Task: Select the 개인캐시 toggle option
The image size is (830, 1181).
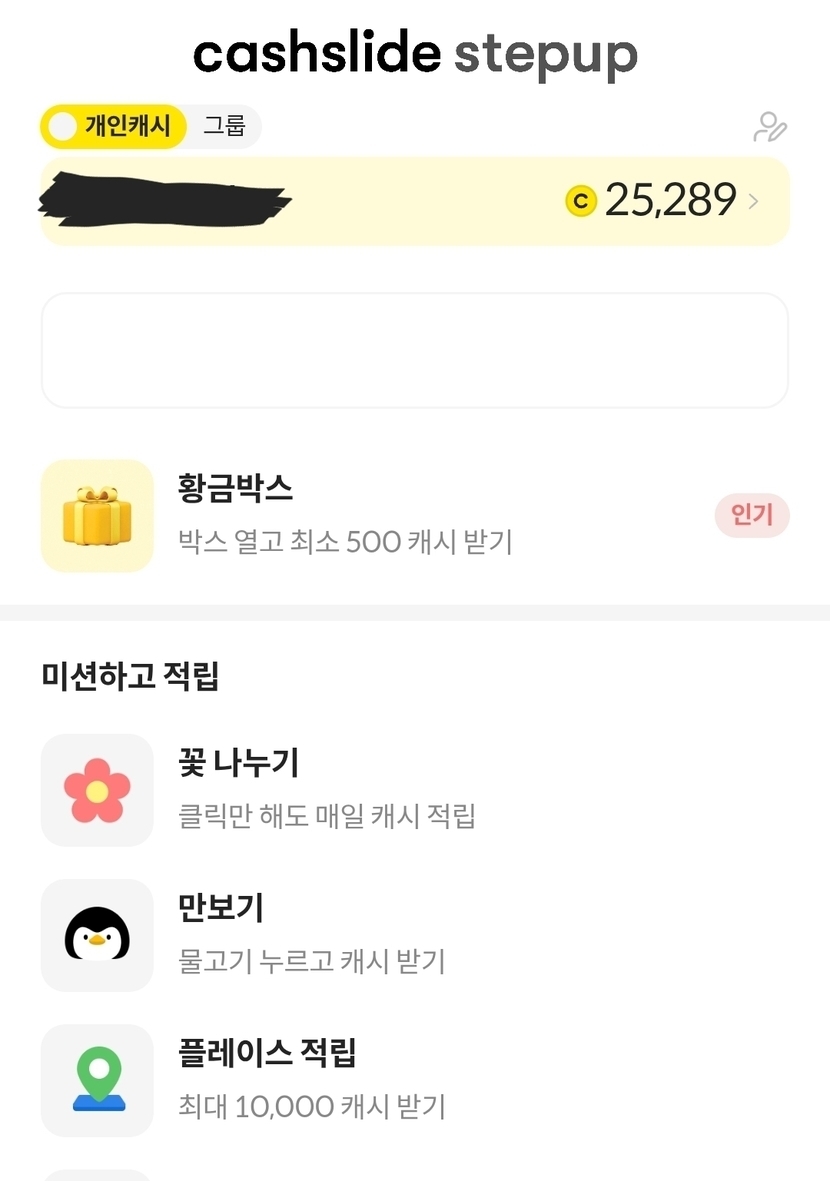Action: point(114,127)
